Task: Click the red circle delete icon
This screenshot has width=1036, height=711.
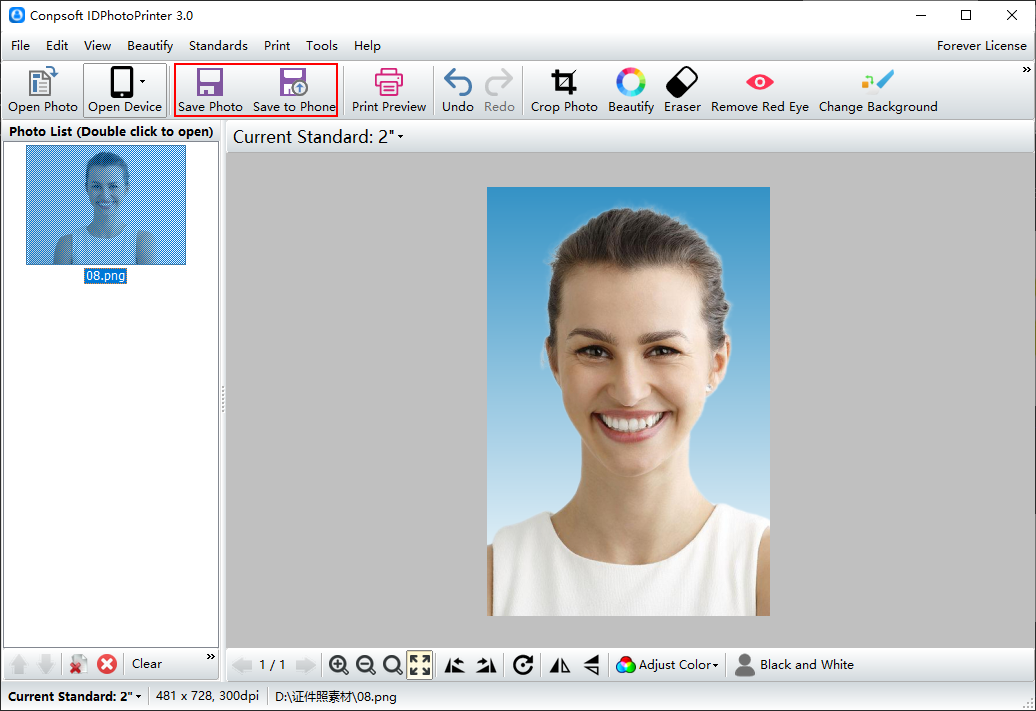Action: (x=106, y=664)
